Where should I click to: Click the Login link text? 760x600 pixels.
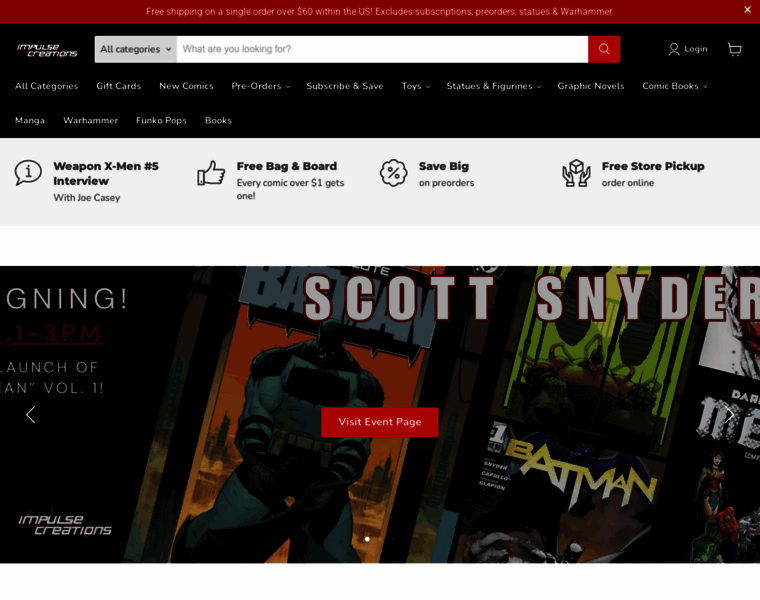pyautogui.click(x=696, y=49)
